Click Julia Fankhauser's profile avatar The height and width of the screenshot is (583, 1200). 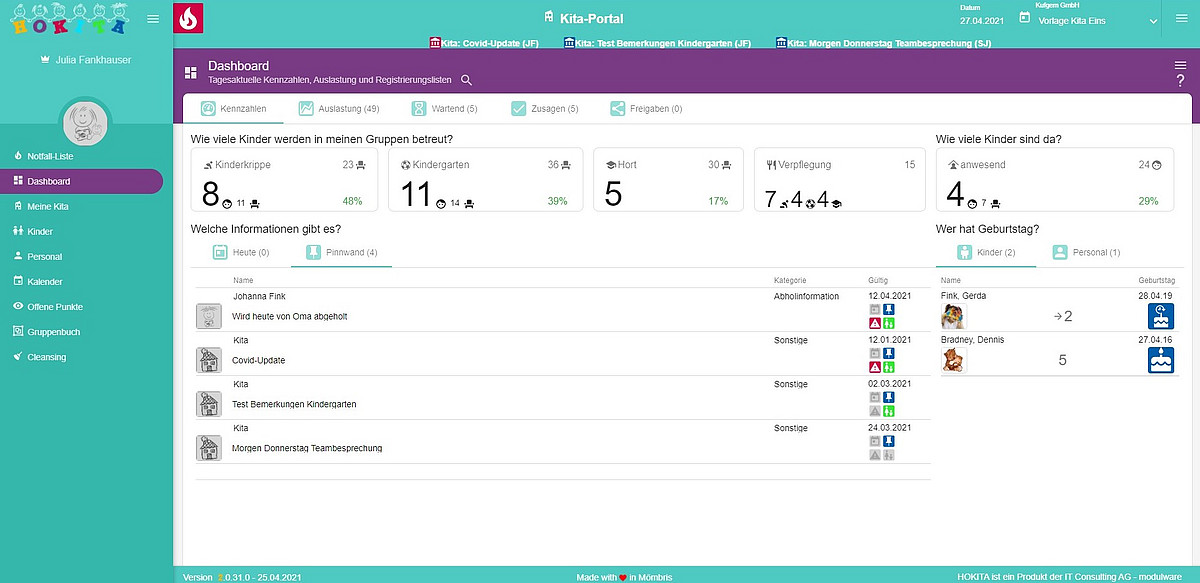[x=84, y=122]
